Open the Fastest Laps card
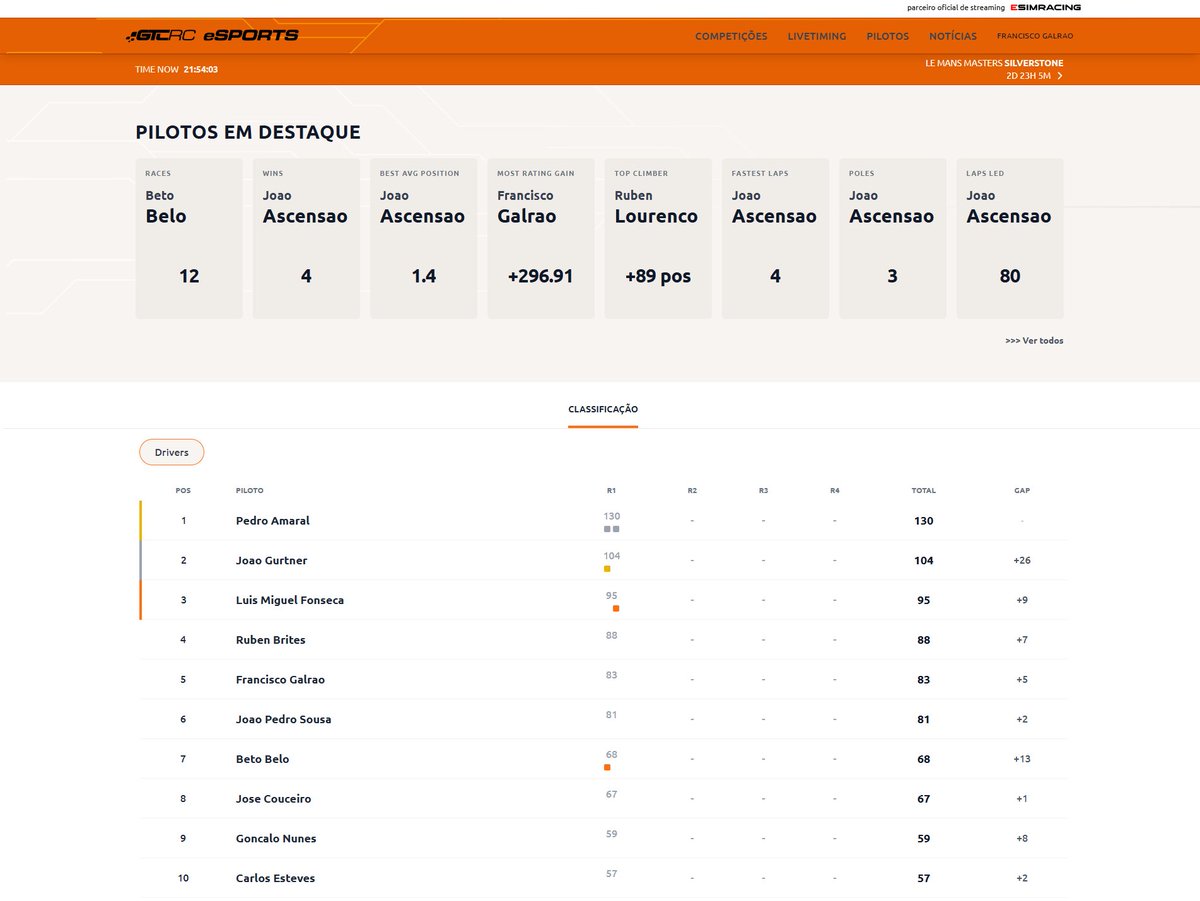1200x901 pixels. tap(775, 238)
